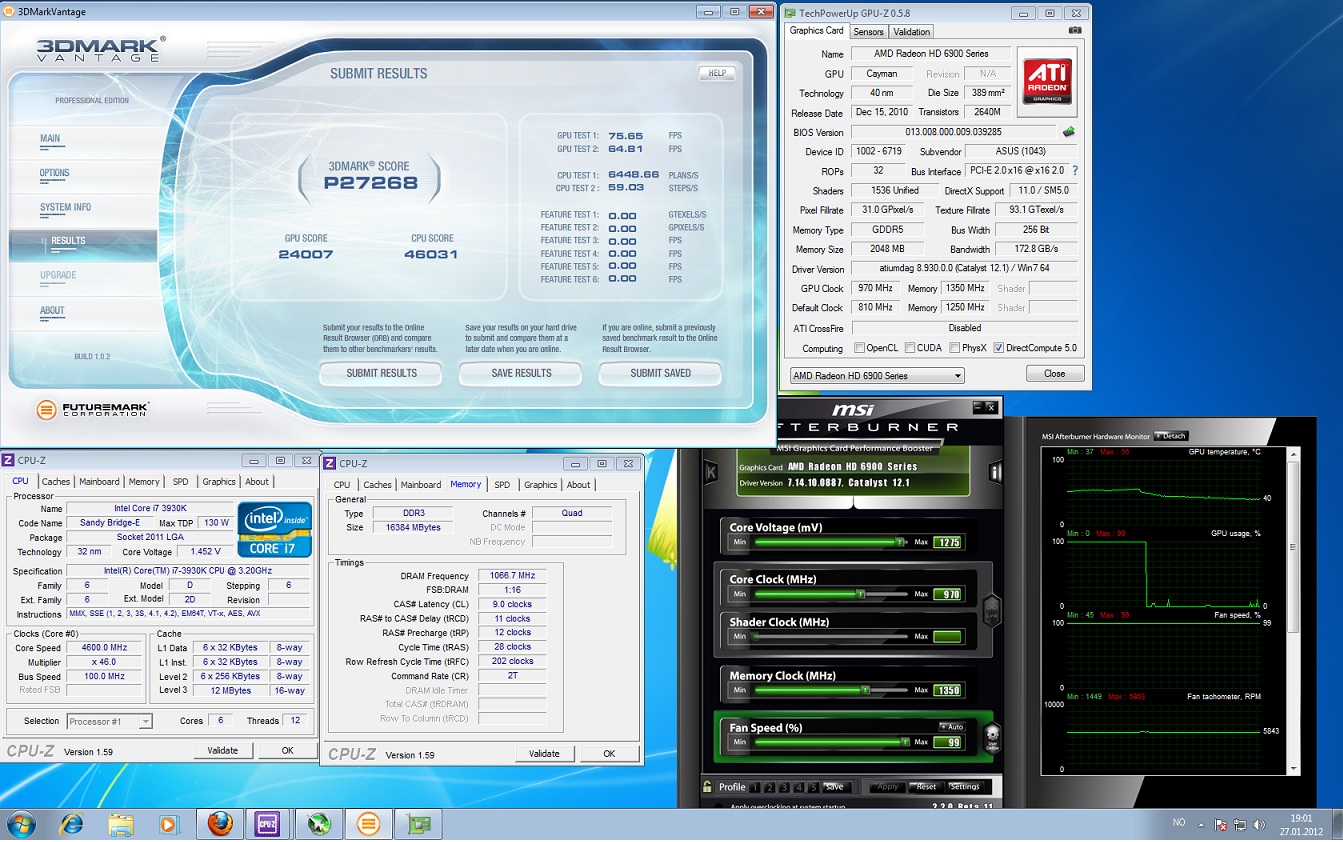
Task: Click the Afterburner Reset button
Action: point(925,787)
